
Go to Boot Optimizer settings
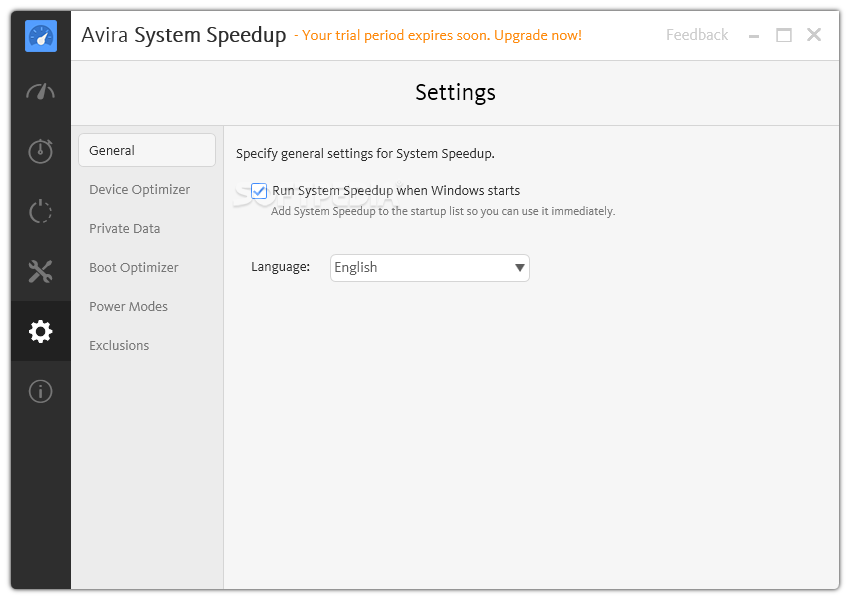click(x=133, y=267)
